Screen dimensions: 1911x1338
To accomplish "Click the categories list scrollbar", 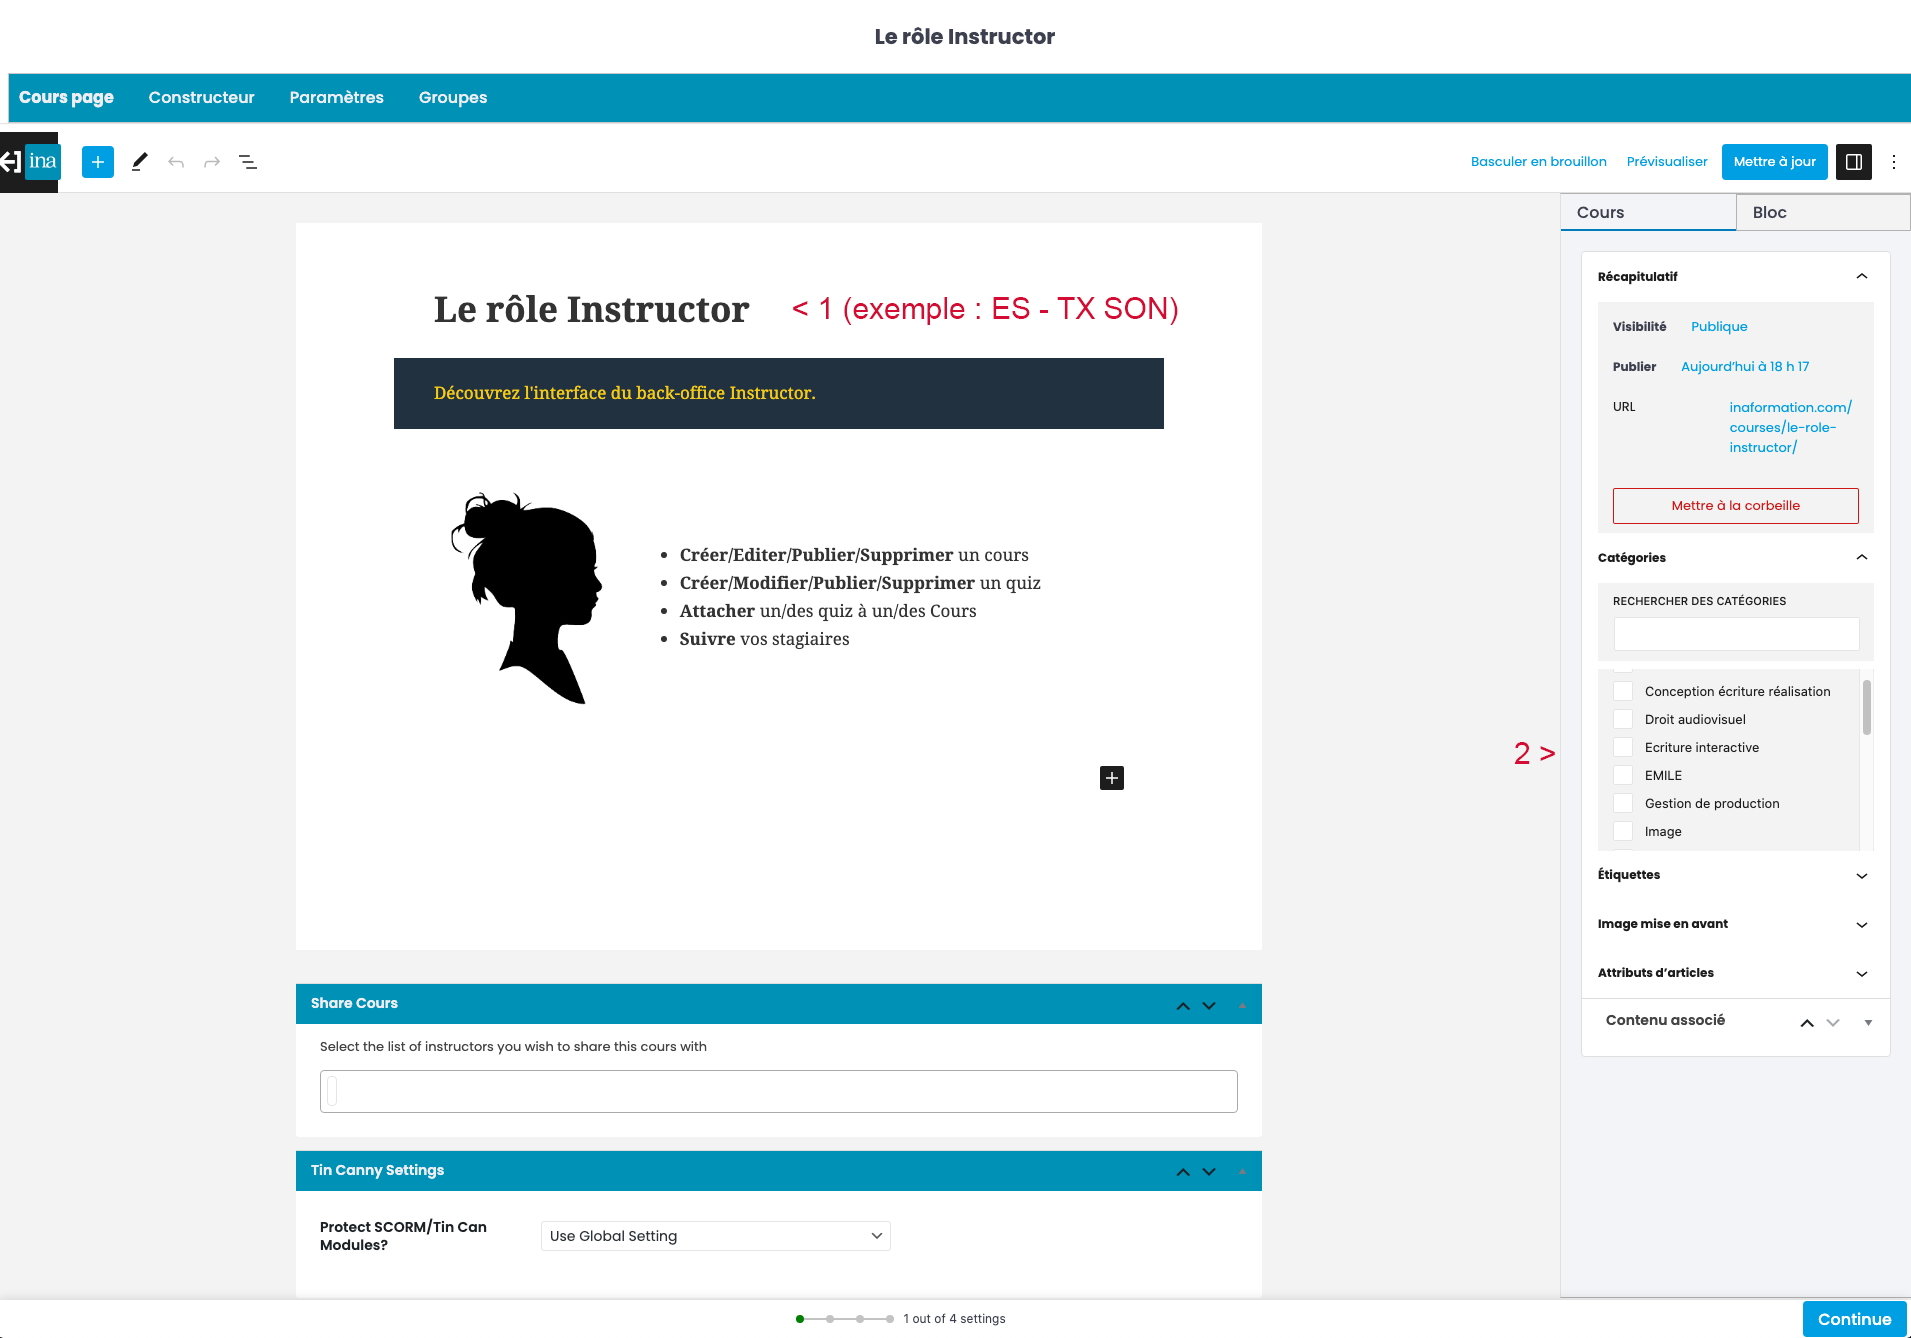I will pos(1866,708).
